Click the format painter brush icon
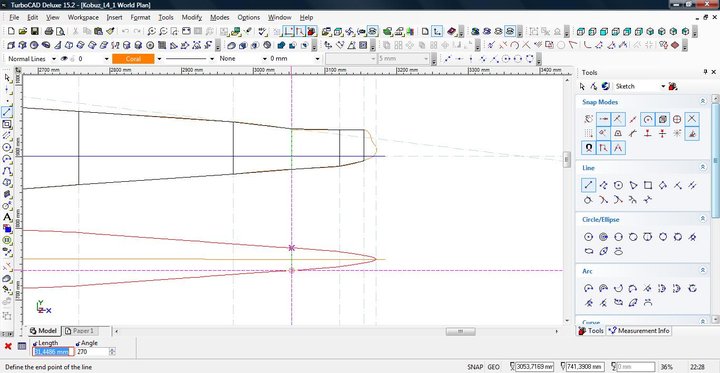Image resolution: width=720 pixels, height=373 pixels. point(110,32)
